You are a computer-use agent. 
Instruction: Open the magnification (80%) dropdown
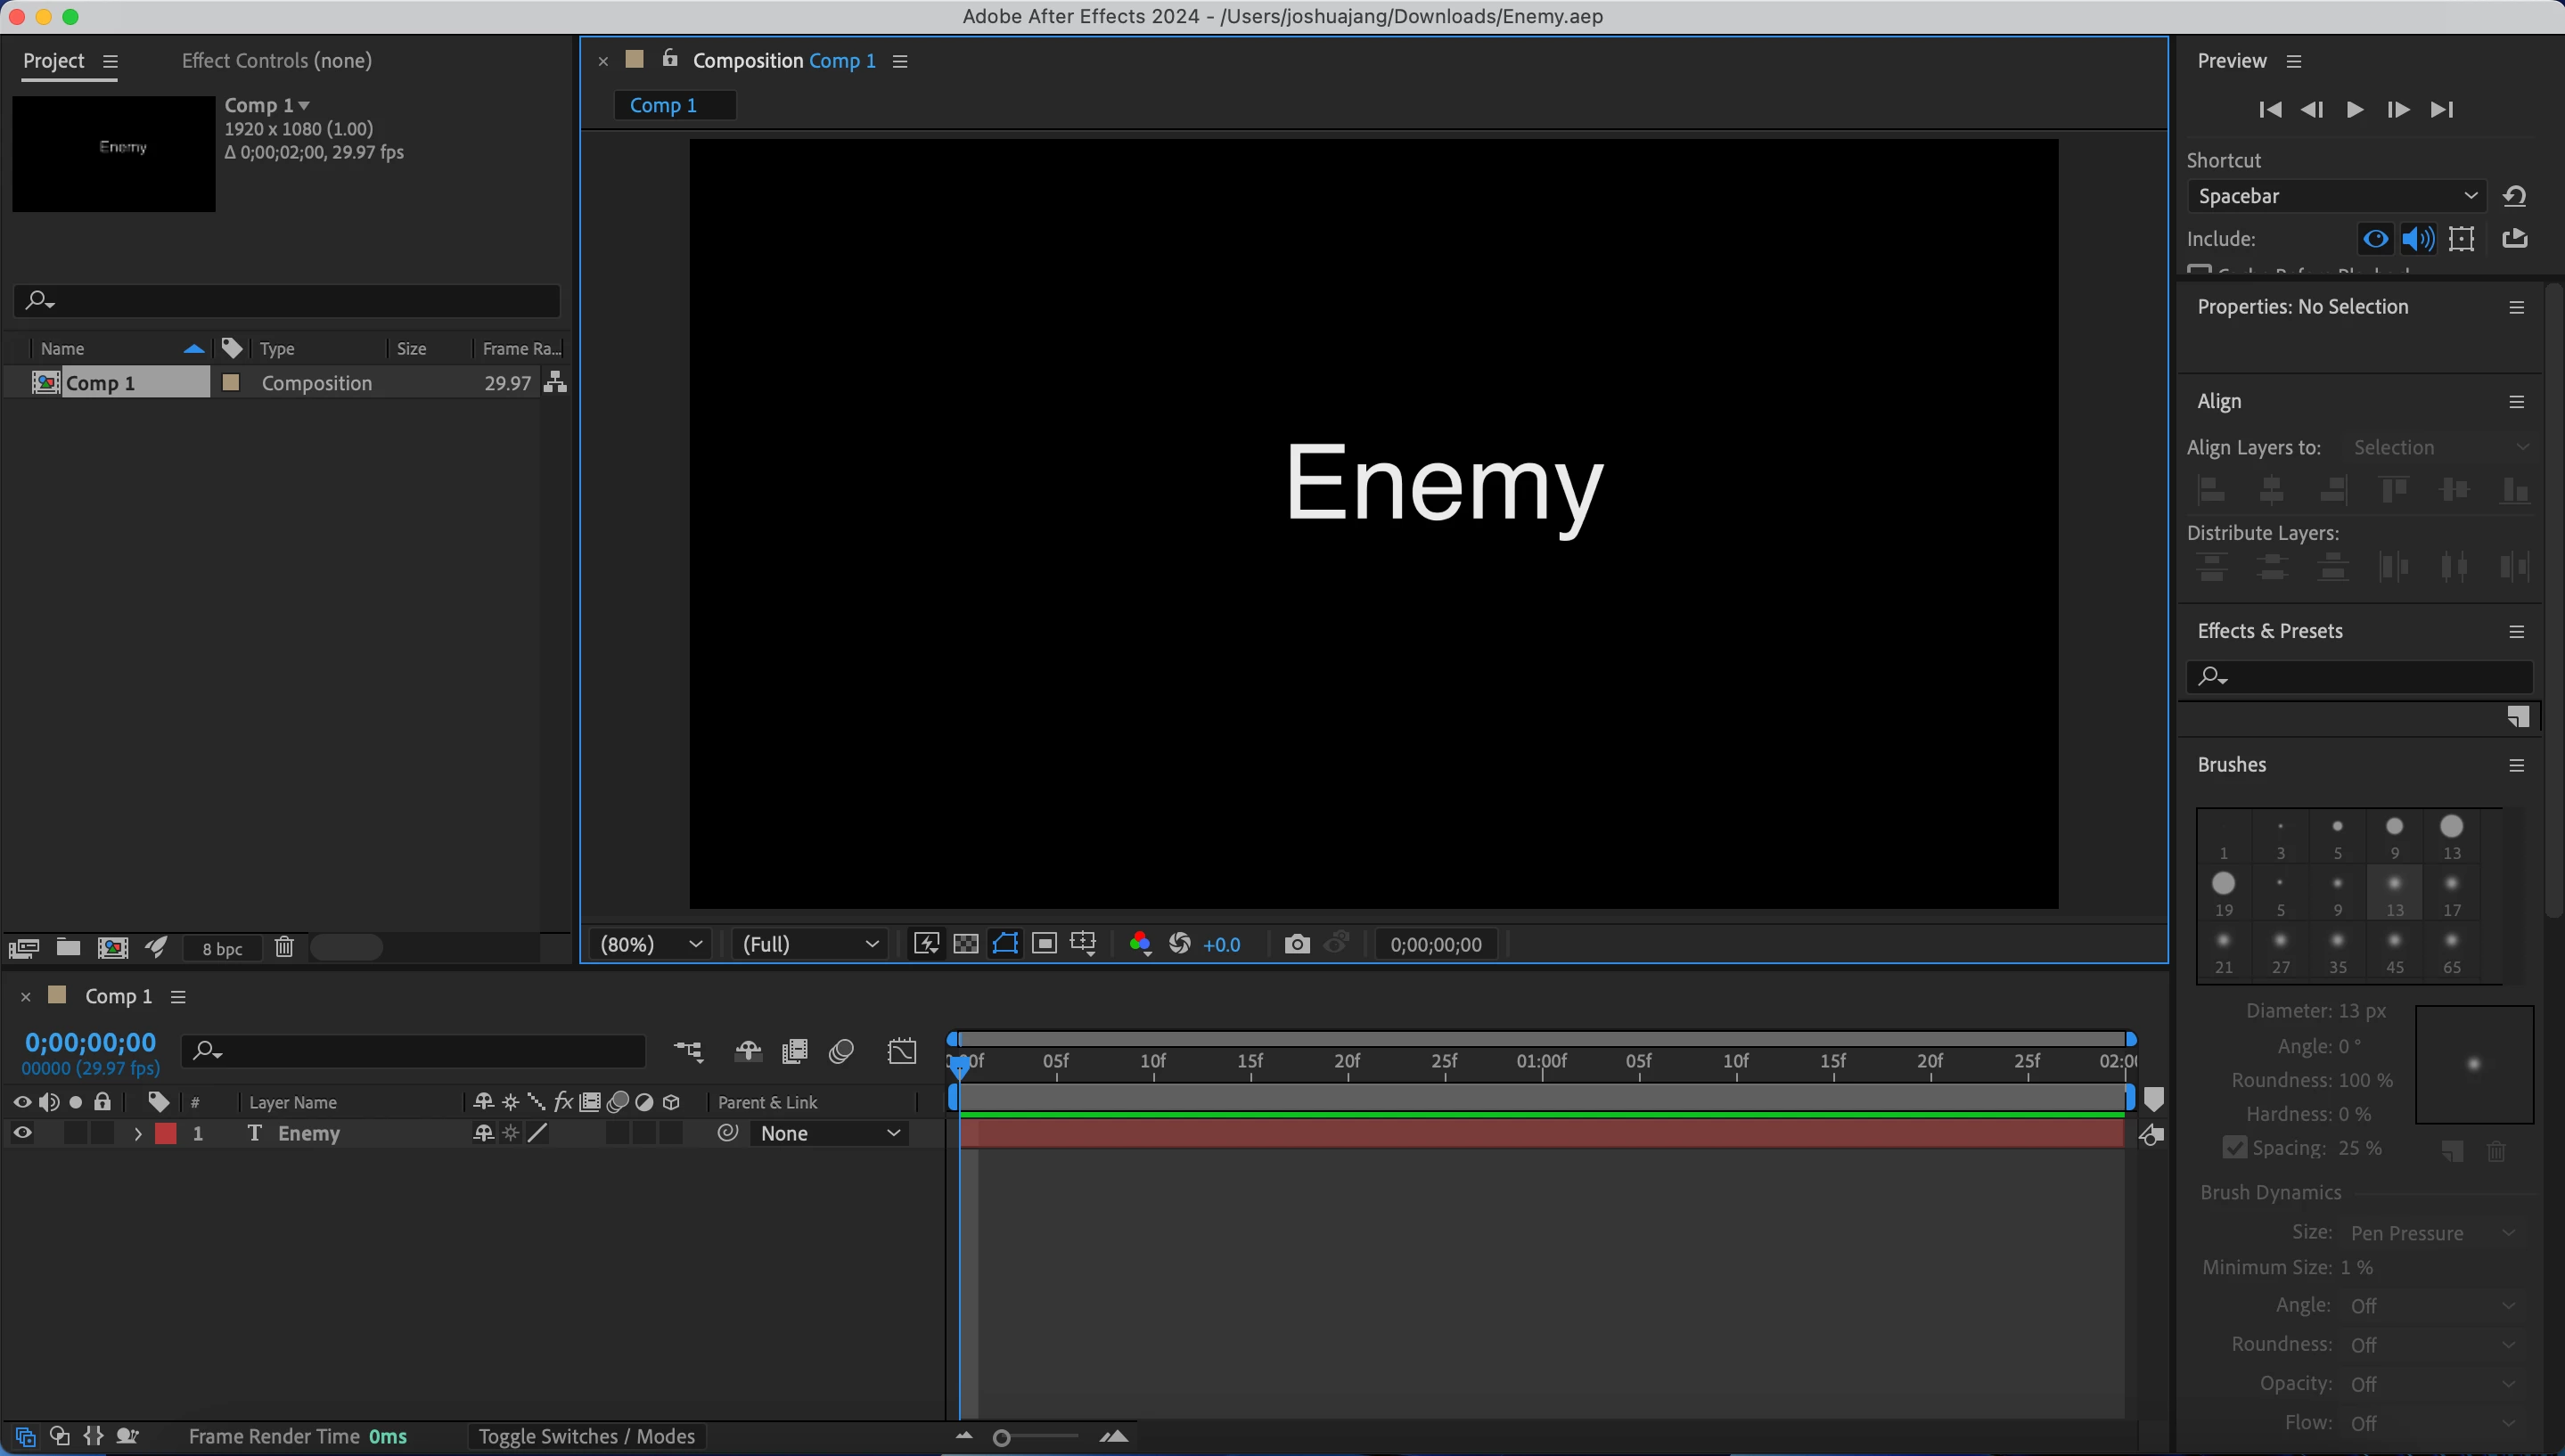[652, 944]
